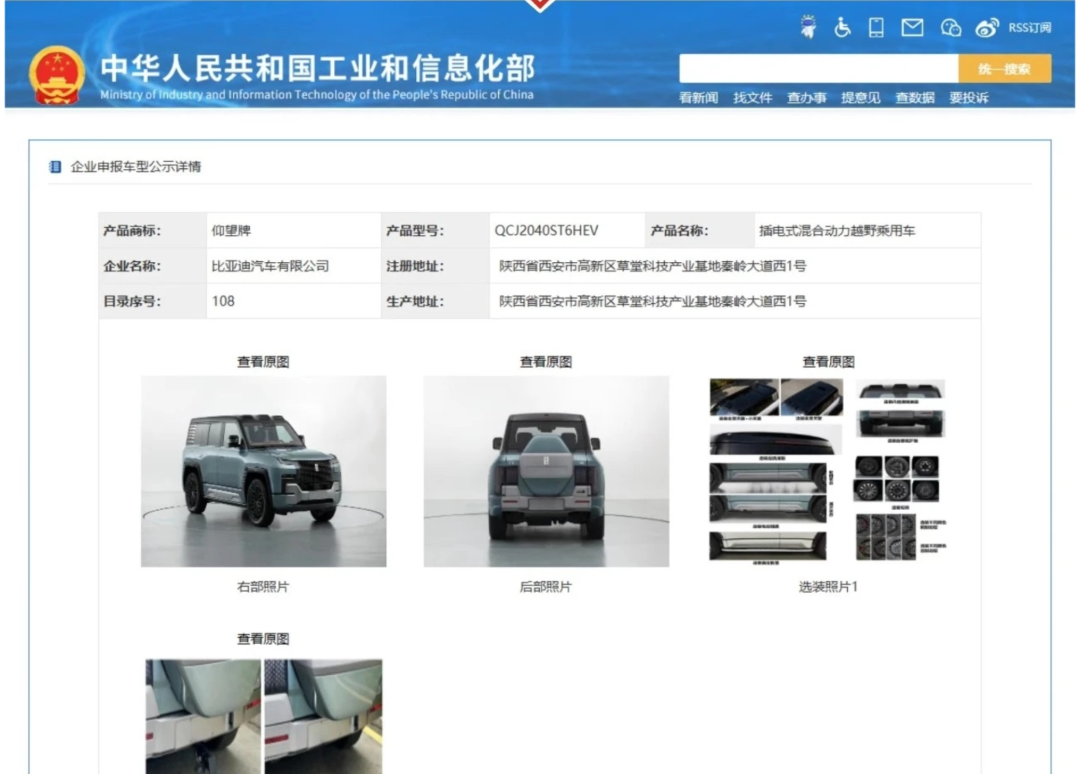This screenshot has width=1080, height=774.
Task: Select the product name 插电式混合动力越野乘用车
Action: pyautogui.click(x=837, y=231)
